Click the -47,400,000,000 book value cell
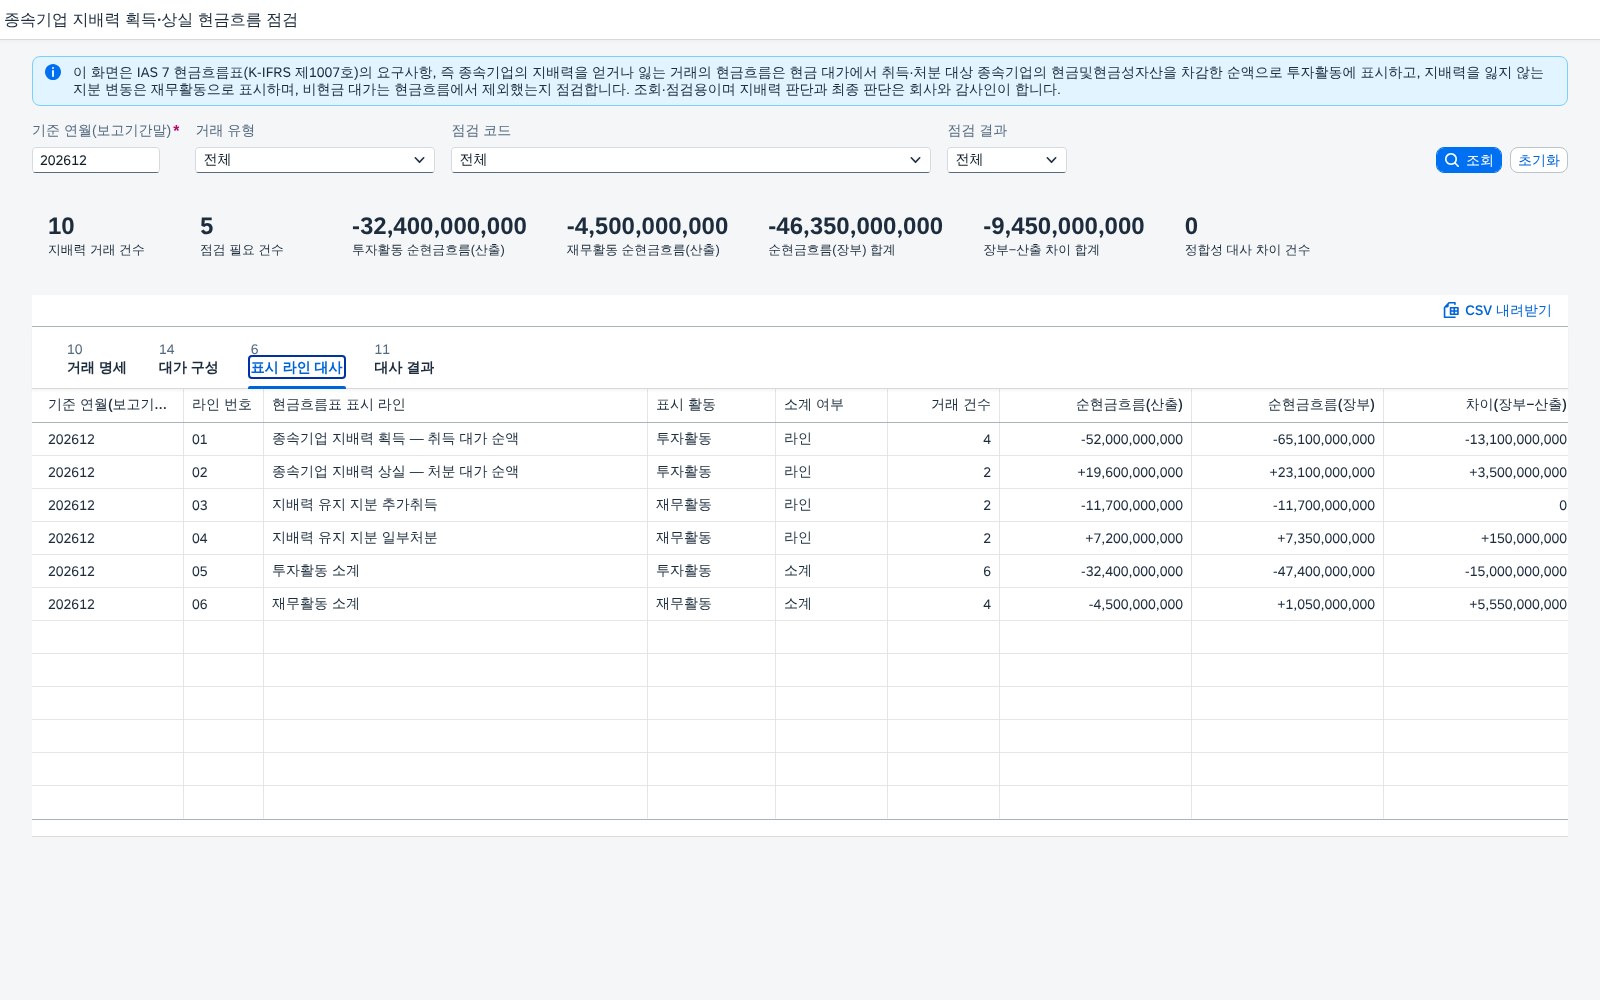Screen dimensions: 1600x1000 [1287, 571]
